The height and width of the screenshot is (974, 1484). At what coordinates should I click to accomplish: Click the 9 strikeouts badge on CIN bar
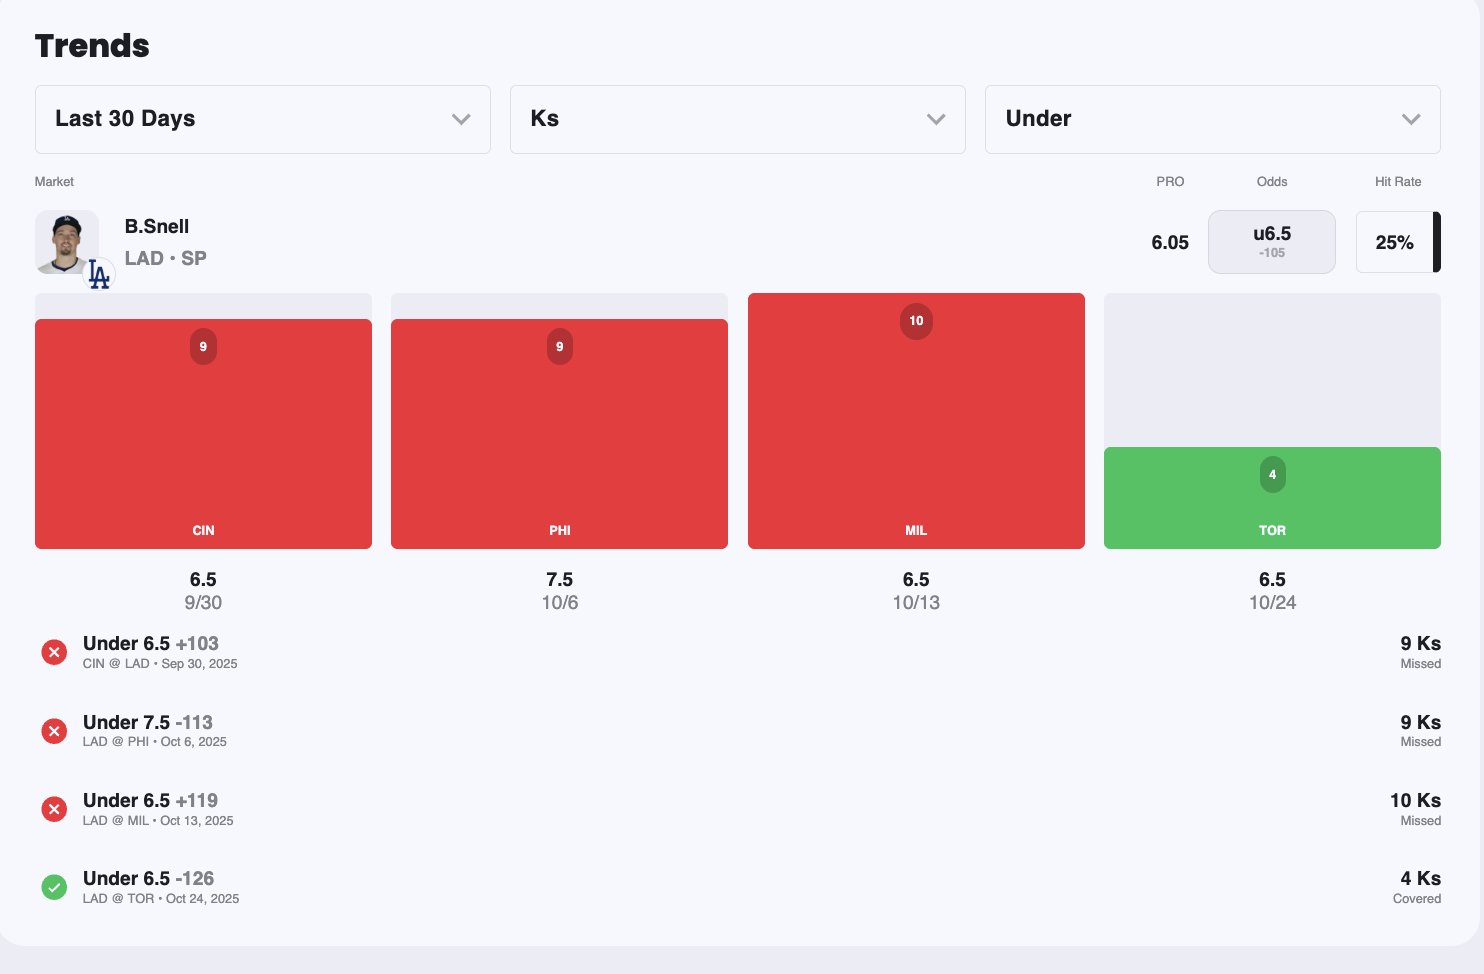tap(203, 347)
